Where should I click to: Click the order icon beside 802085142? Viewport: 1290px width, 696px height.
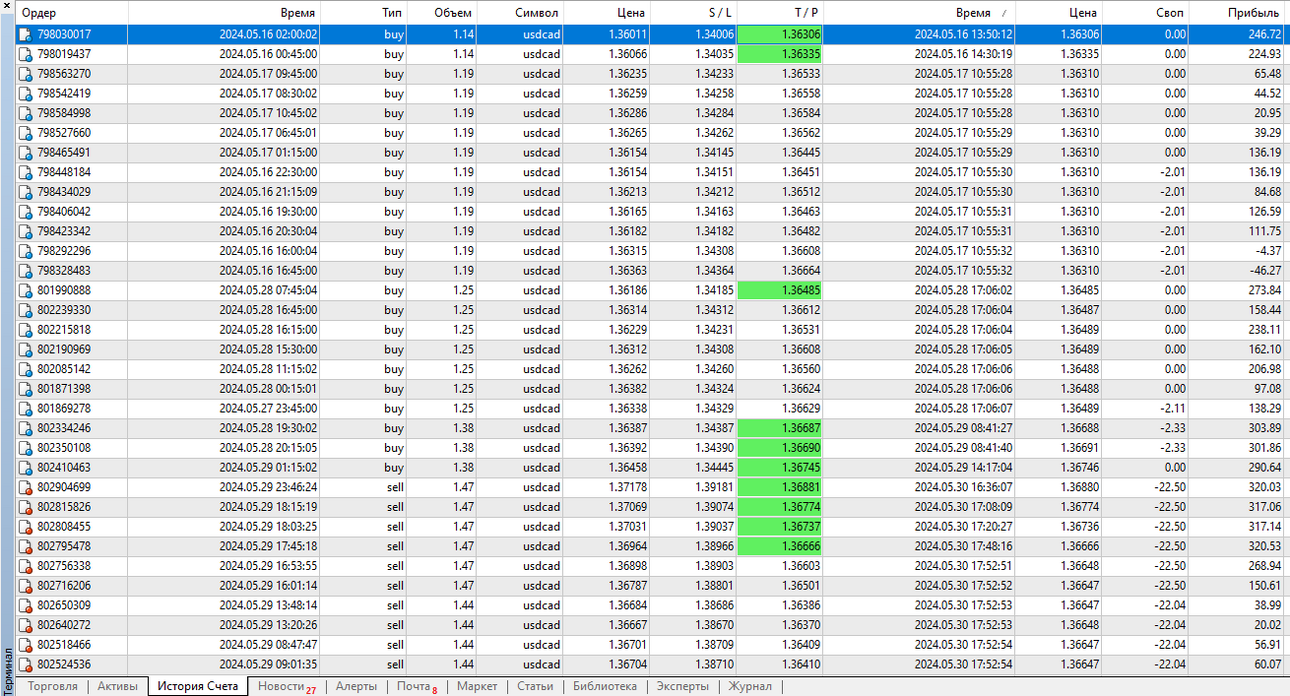[25, 369]
